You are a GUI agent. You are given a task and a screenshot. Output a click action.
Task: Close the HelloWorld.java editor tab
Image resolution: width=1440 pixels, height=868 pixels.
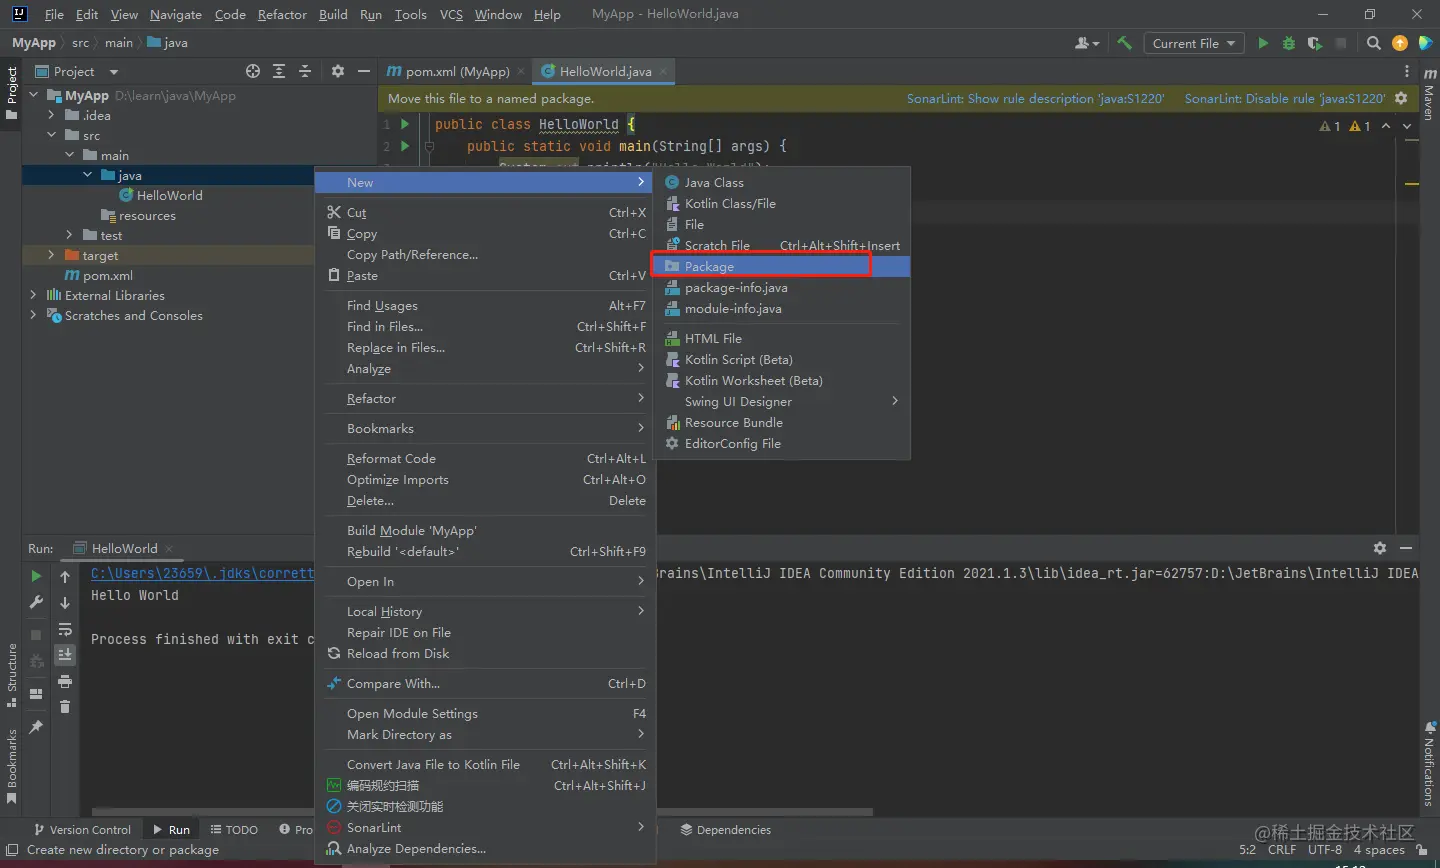tap(664, 71)
